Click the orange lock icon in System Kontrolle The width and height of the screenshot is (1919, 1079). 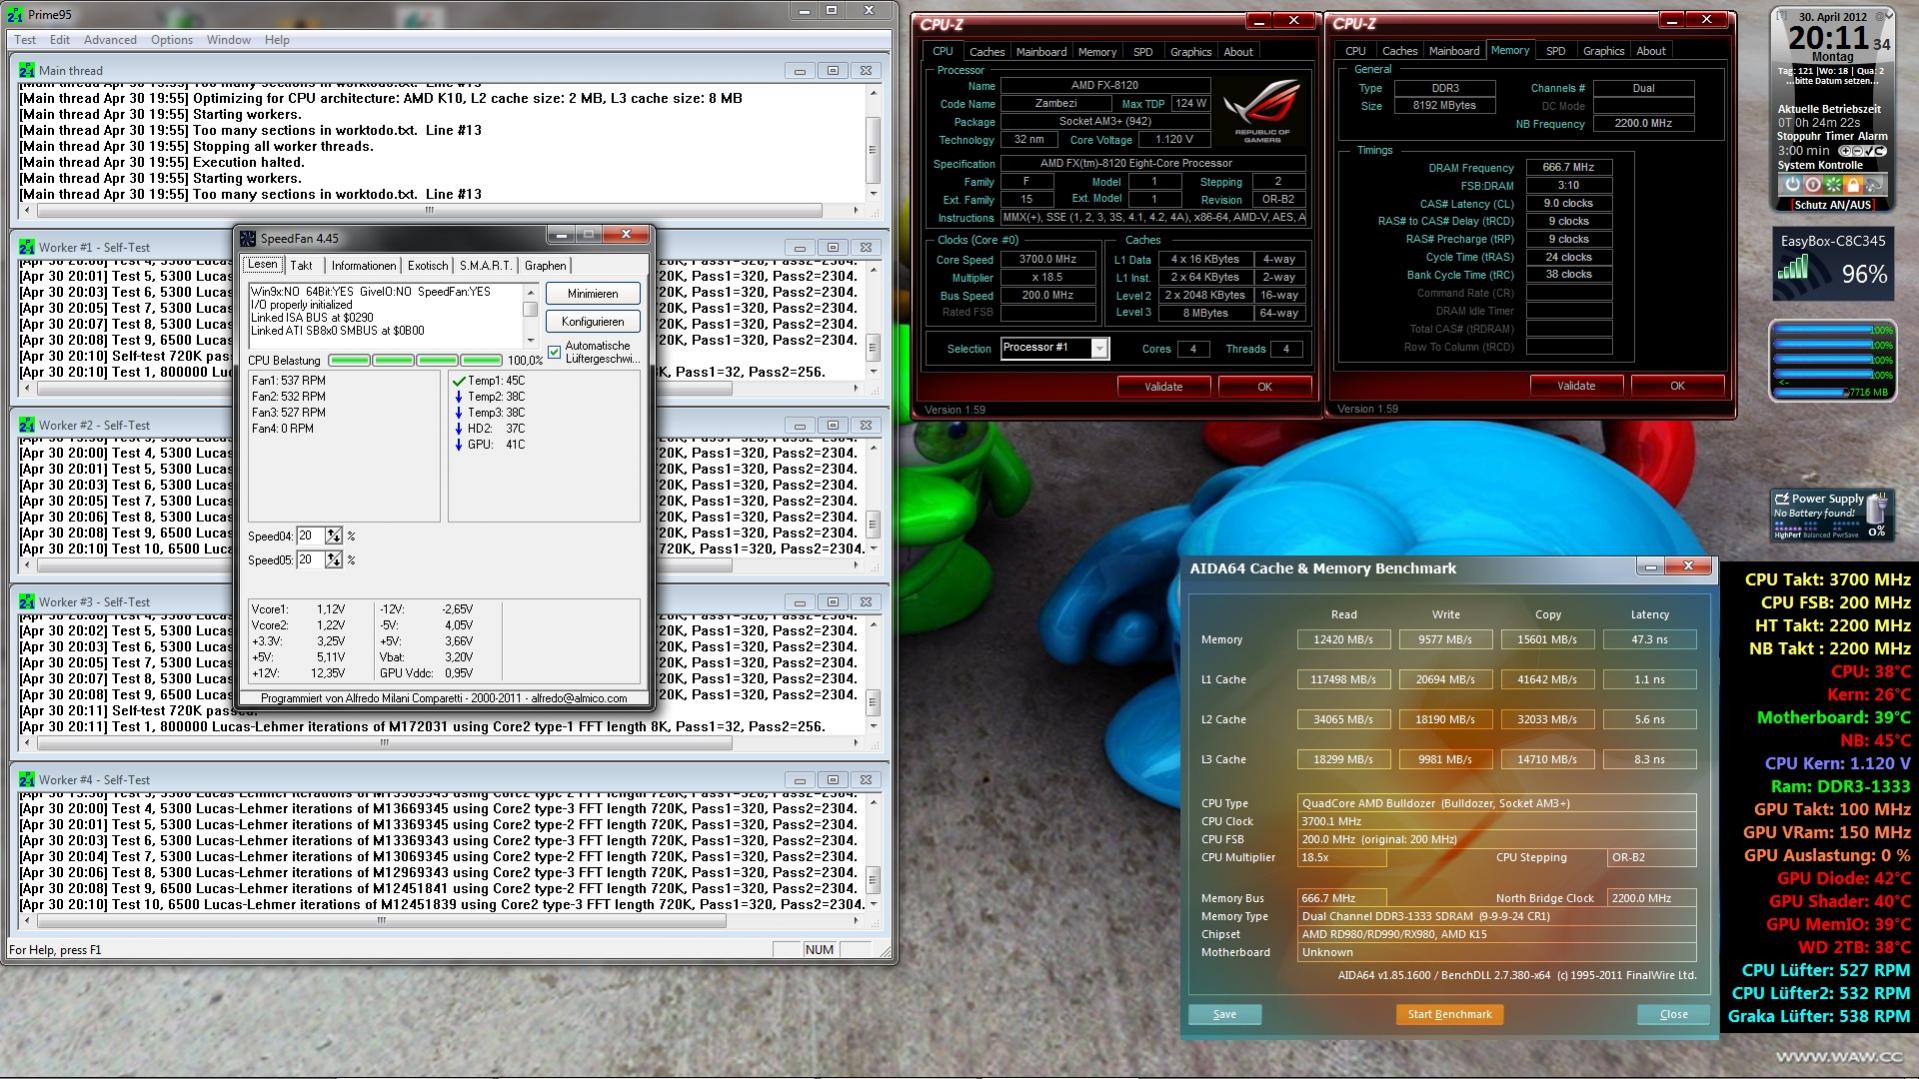pos(1853,185)
